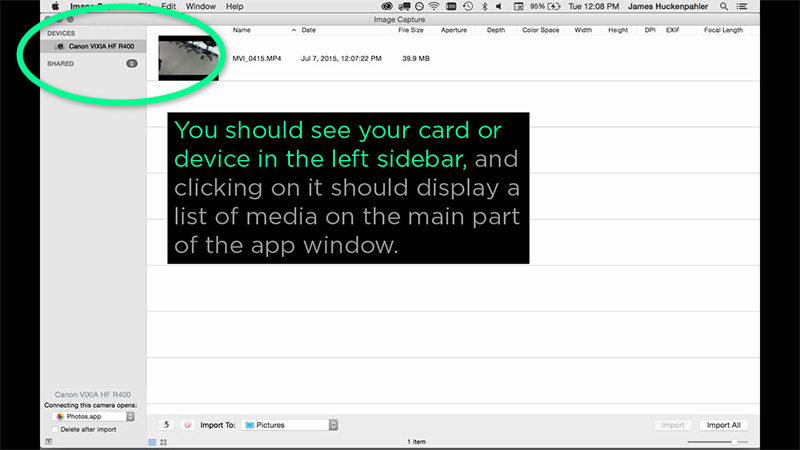Click the rotate button beside Import To
The height and width of the screenshot is (450, 800).
pyautogui.click(x=166, y=424)
